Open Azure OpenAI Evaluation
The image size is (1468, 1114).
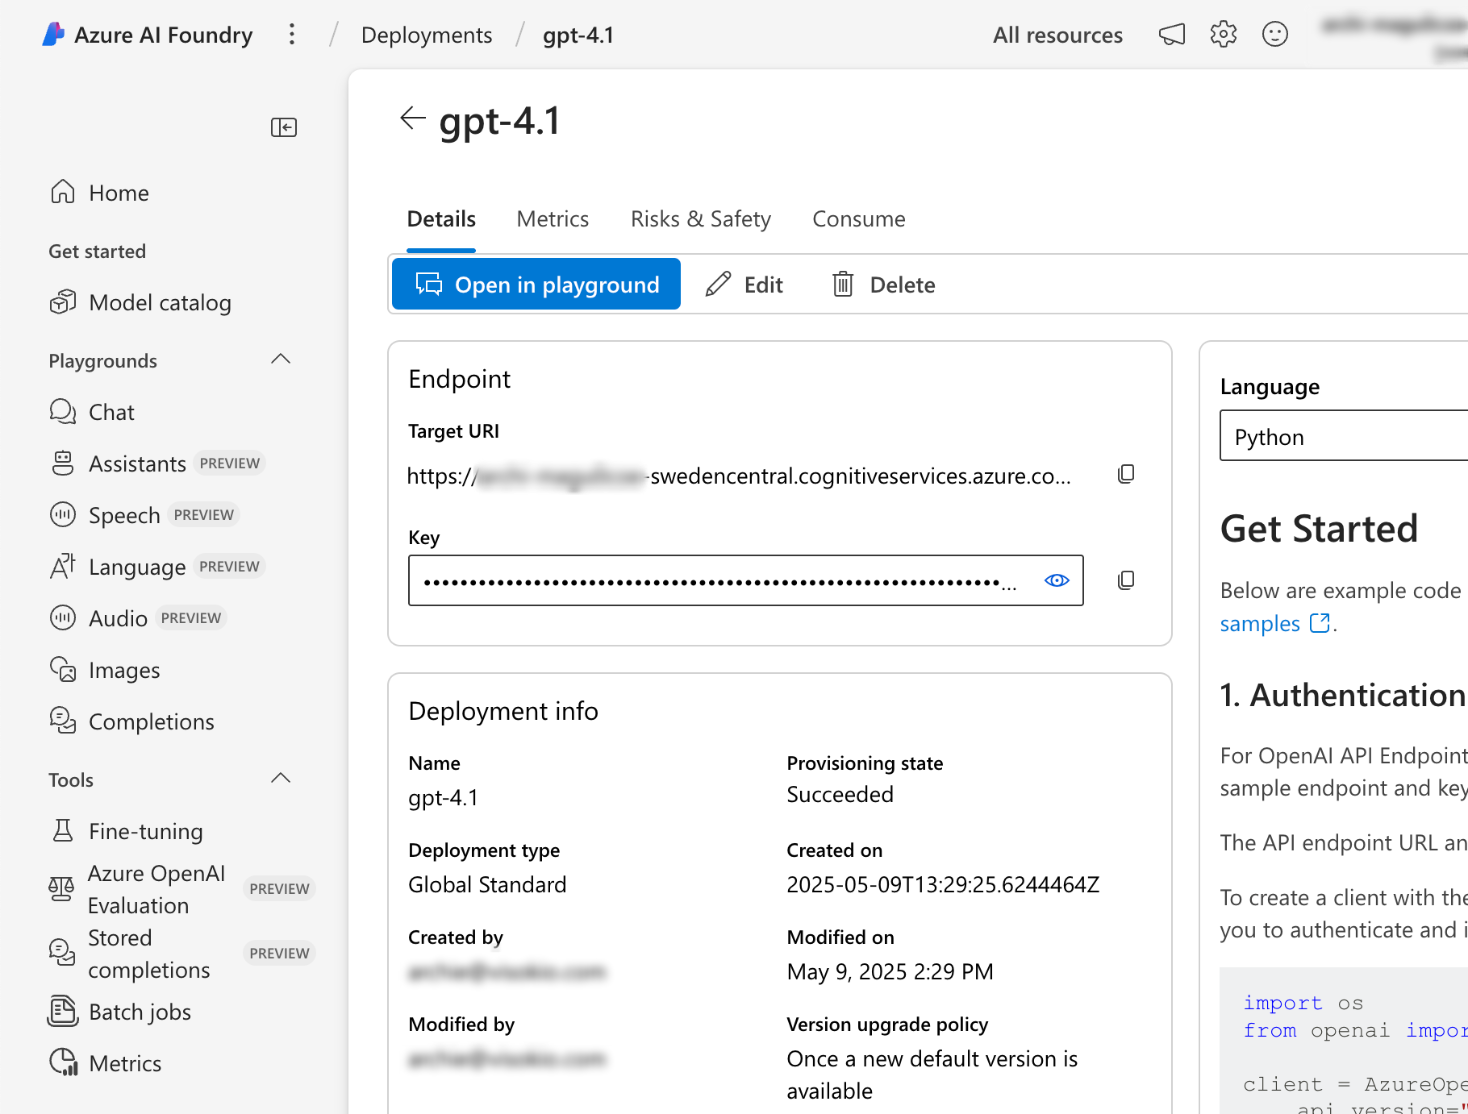coord(180,889)
